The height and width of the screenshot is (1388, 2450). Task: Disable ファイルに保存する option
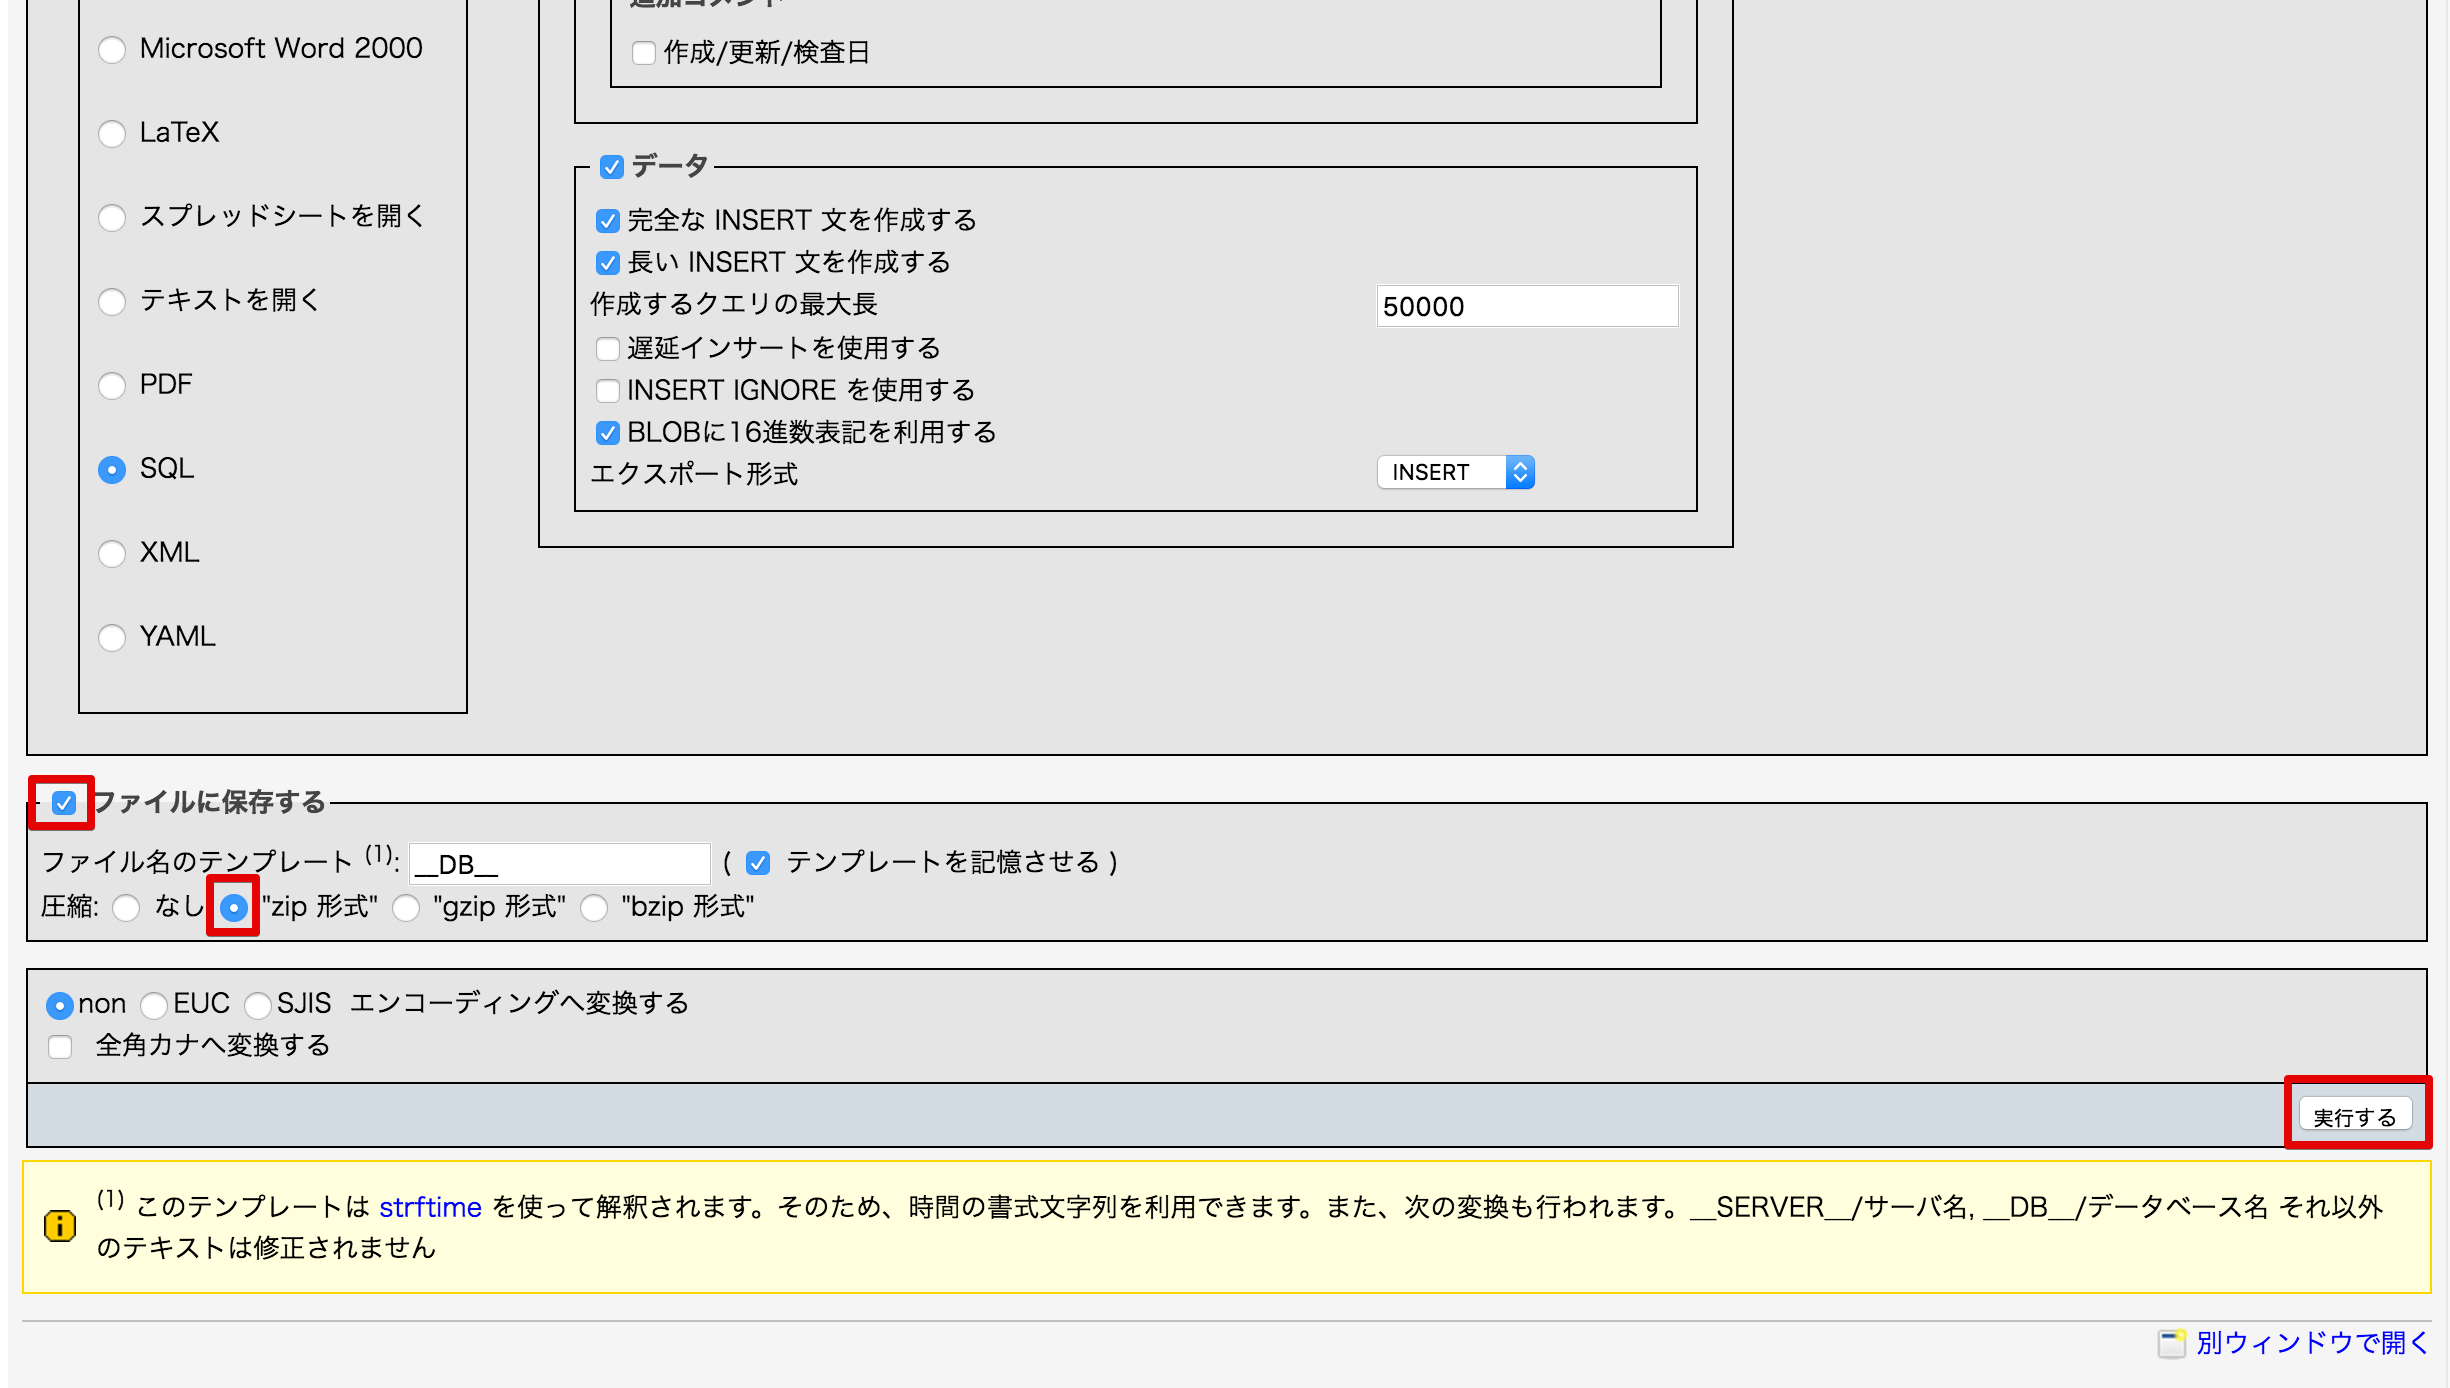click(63, 801)
